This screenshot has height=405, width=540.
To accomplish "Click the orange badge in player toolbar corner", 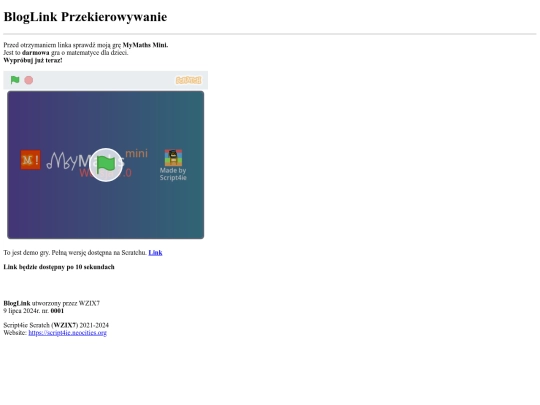I will (188, 80).
